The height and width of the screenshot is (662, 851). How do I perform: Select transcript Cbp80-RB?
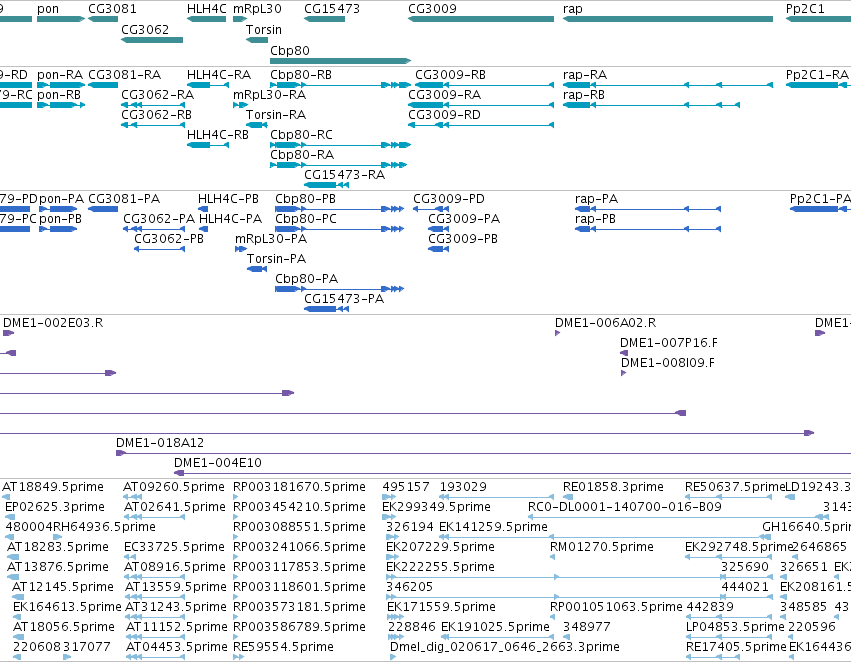click(301, 75)
